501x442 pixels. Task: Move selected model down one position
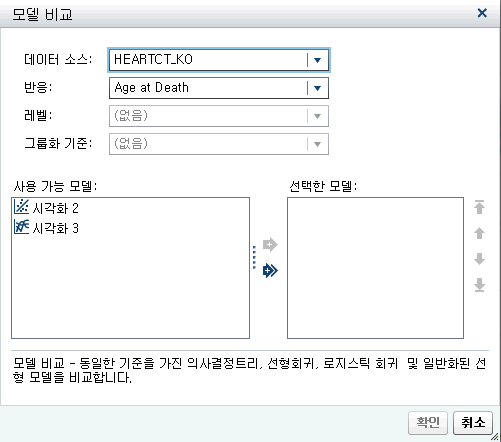479,259
